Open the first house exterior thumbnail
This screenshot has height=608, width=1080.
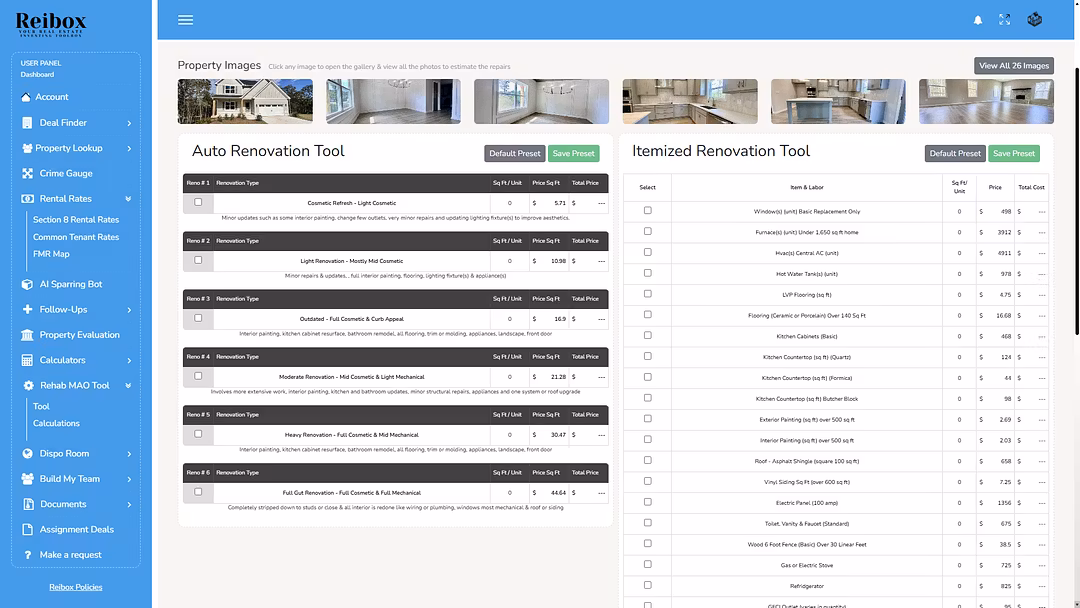pyautogui.click(x=245, y=101)
